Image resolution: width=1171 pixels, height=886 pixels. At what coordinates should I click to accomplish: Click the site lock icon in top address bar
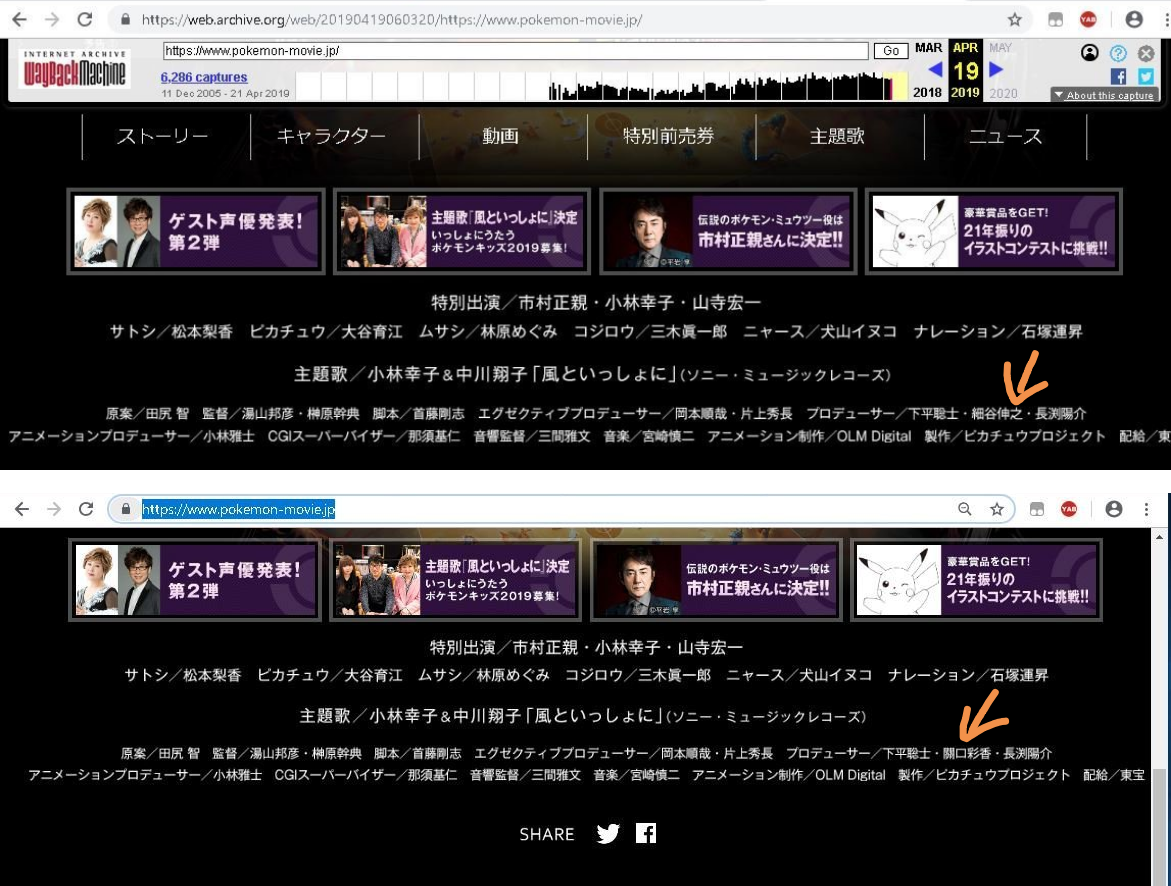pyautogui.click(x=125, y=19)
